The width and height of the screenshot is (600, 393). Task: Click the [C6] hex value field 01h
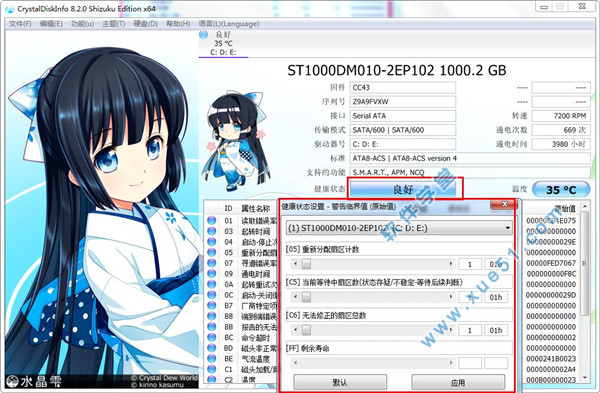click(x=496, y=330)
